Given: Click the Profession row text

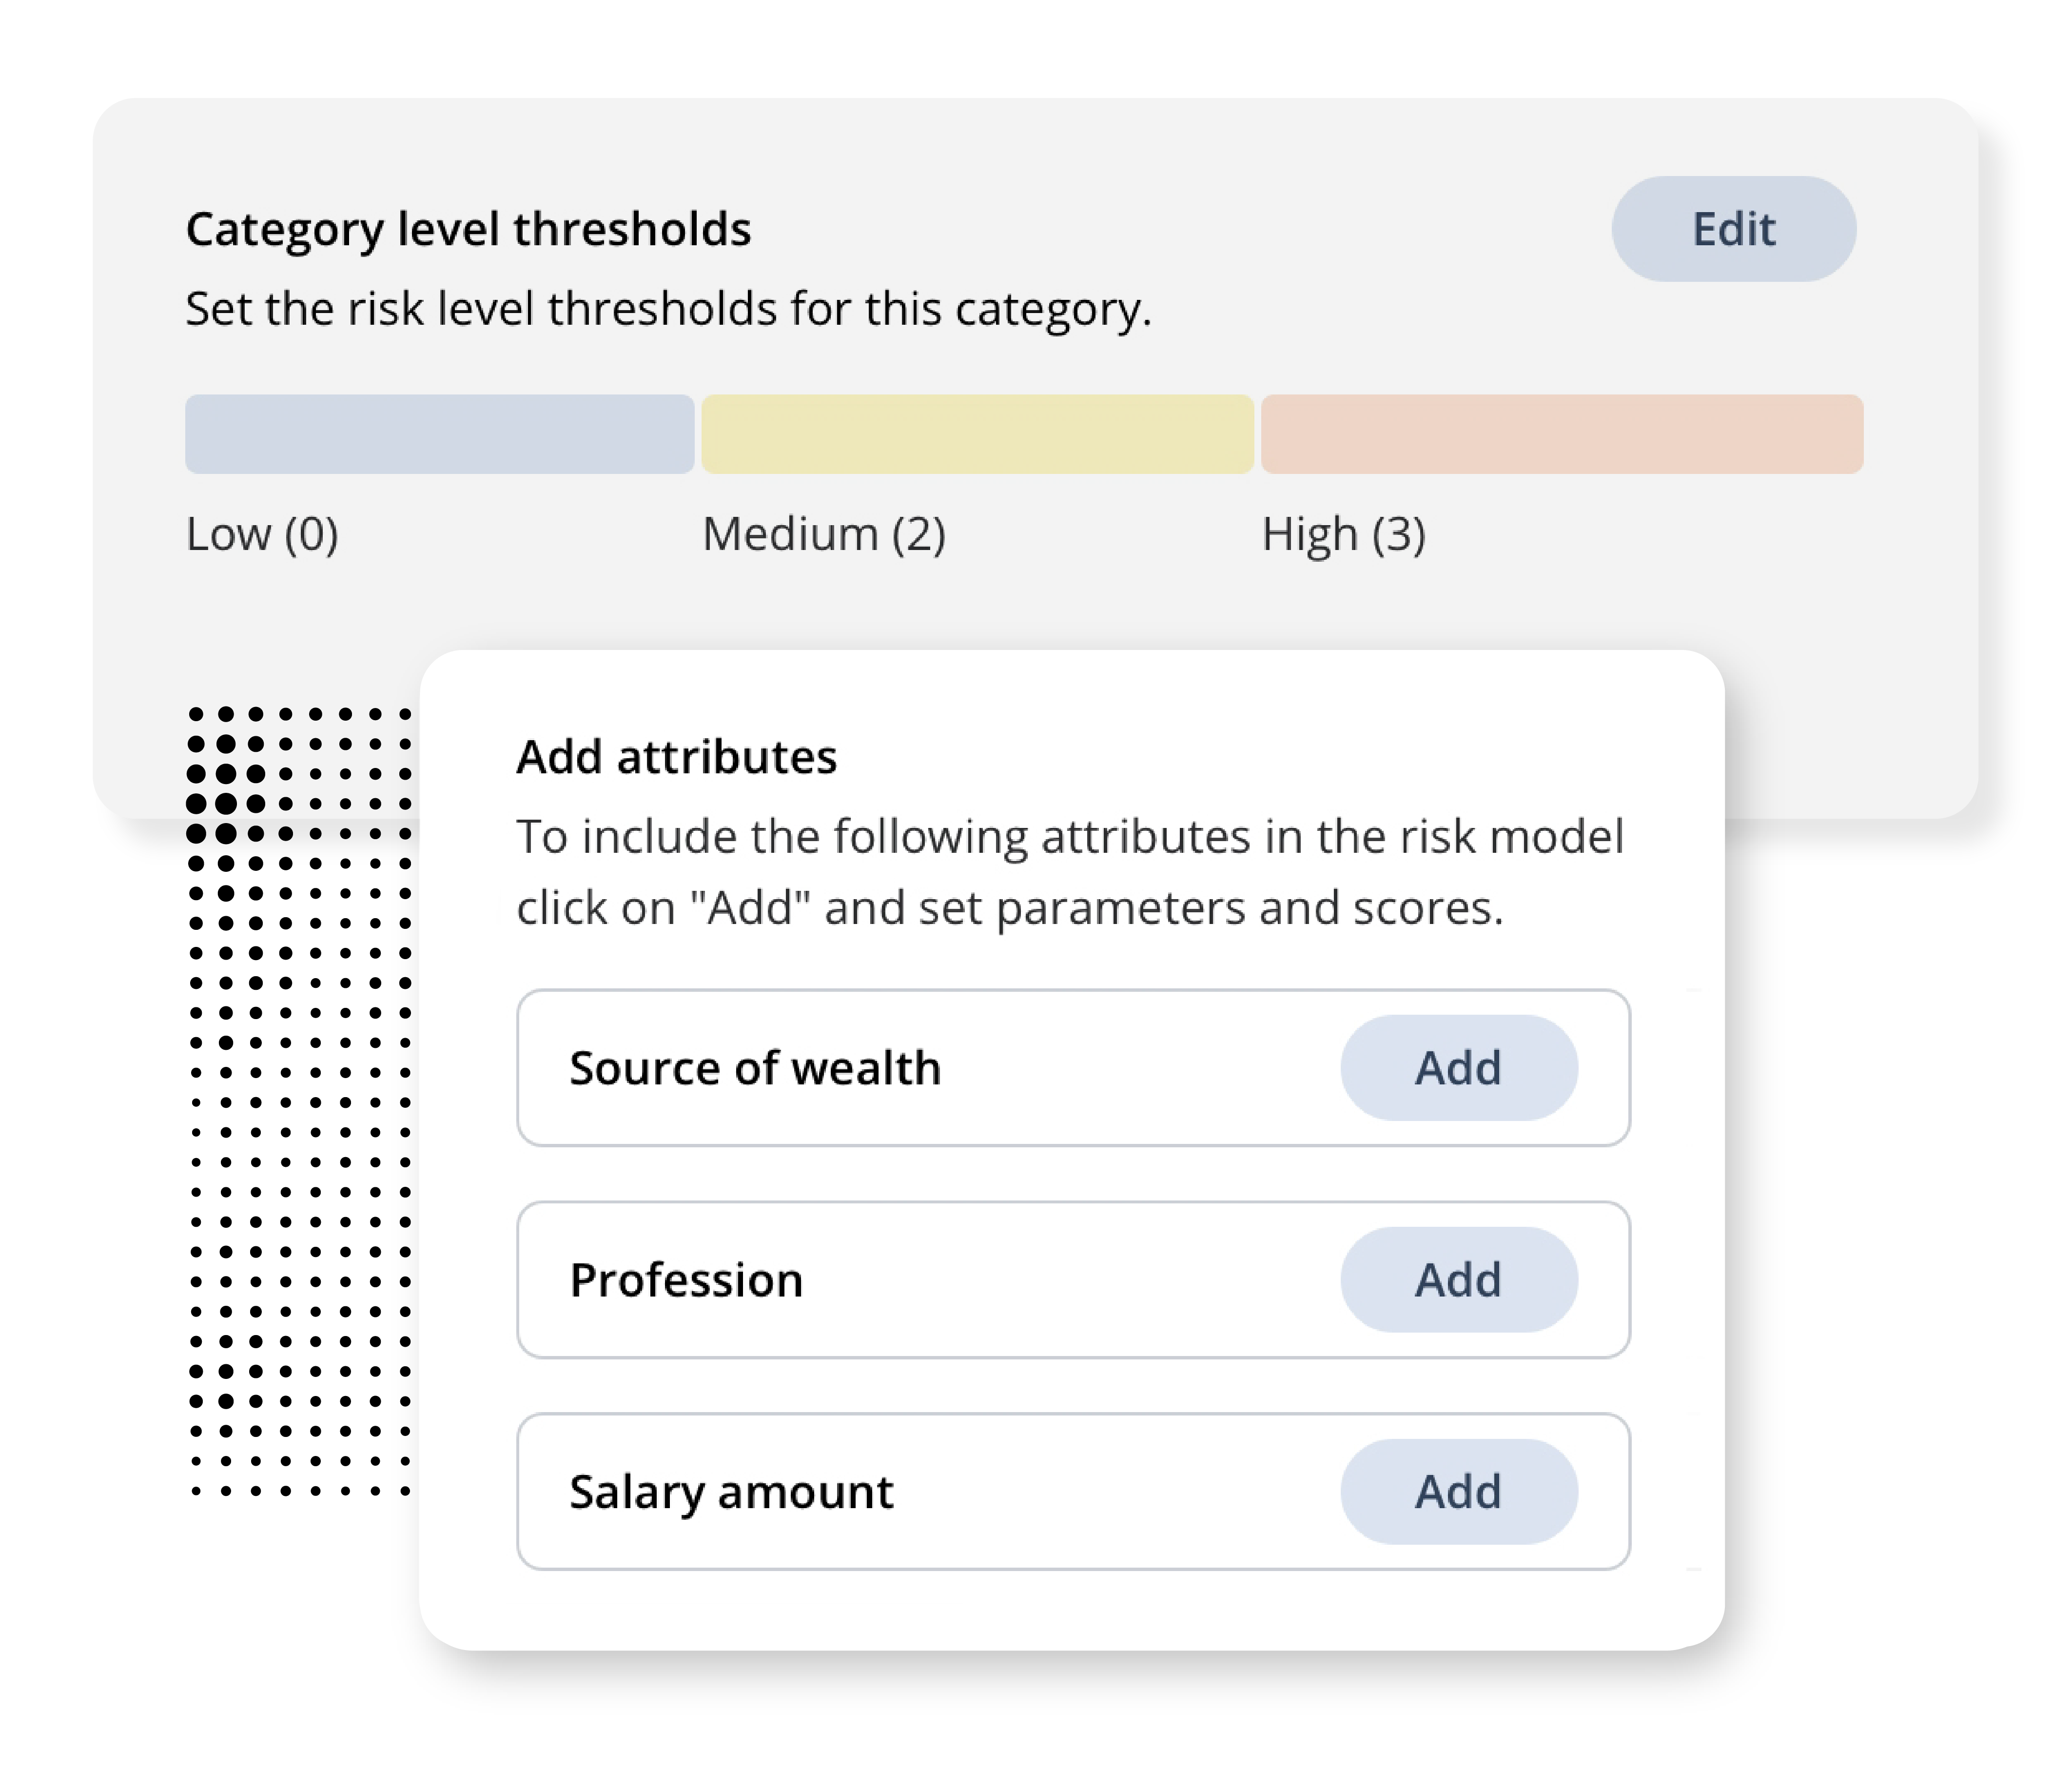Looking at the screenshot, I should pyautogui.click(x=686, y=1280).
